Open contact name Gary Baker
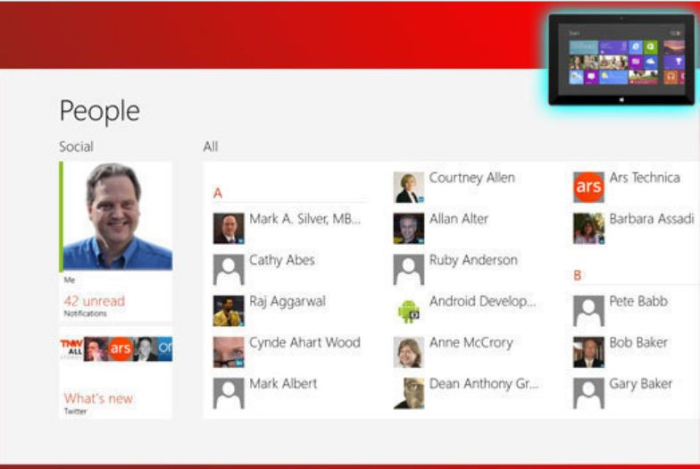The width and height of the screenshot is (700, 469). click(641, 383)
